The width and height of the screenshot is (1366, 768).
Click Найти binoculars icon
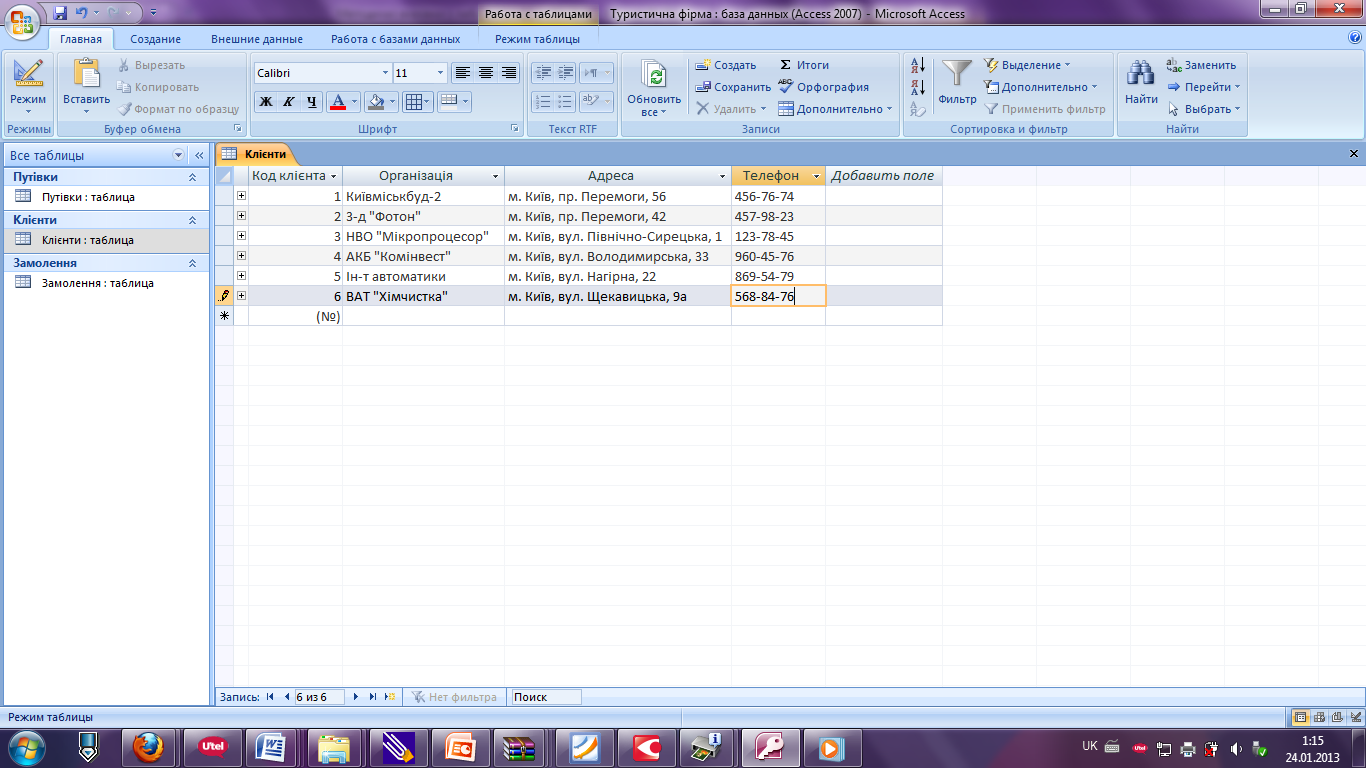[1141, 74]
